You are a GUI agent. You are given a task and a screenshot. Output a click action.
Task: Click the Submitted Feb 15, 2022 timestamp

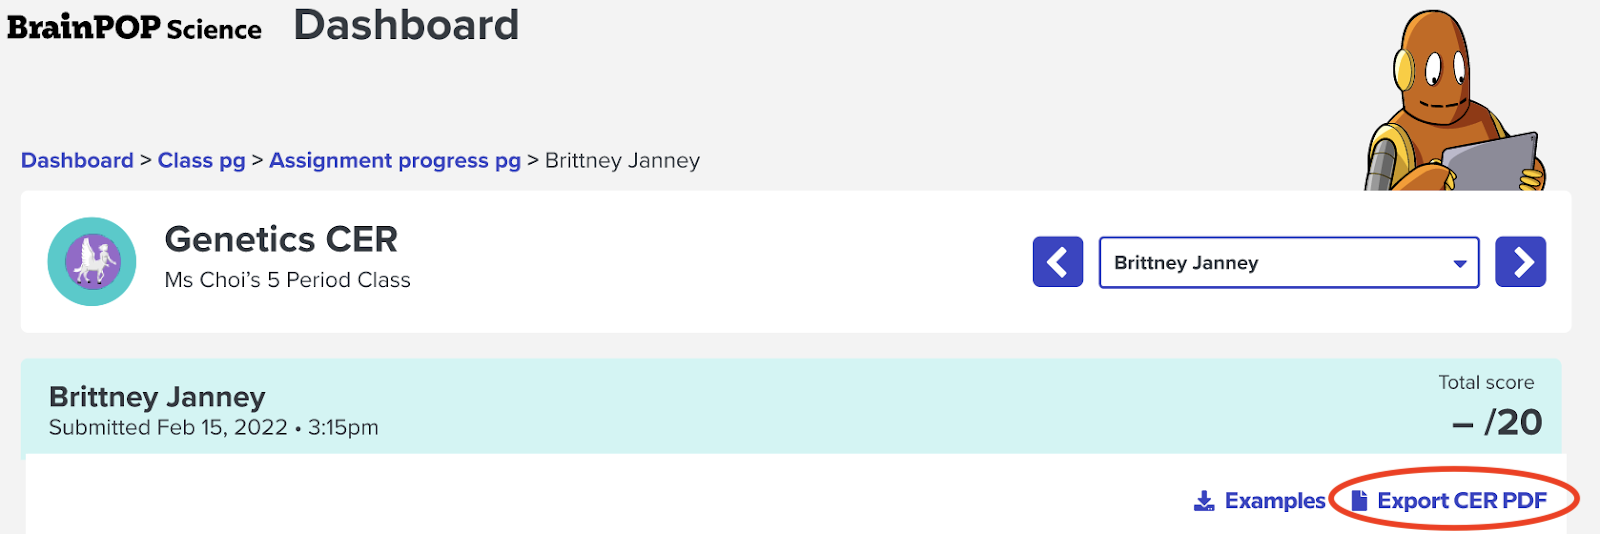coord(214,428)
